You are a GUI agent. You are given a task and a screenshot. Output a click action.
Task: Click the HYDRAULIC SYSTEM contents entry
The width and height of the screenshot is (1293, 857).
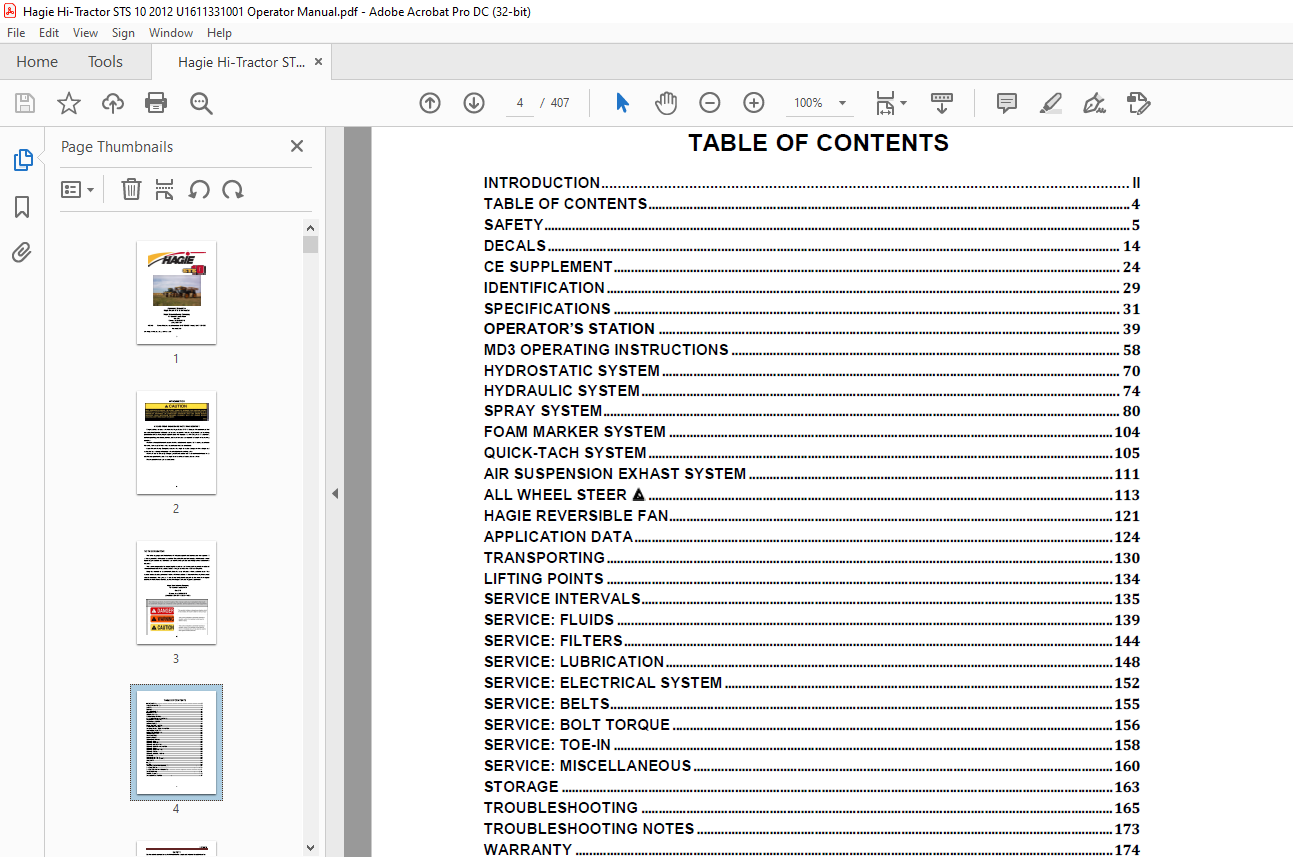pyautogui.click(x=812, y=391)
